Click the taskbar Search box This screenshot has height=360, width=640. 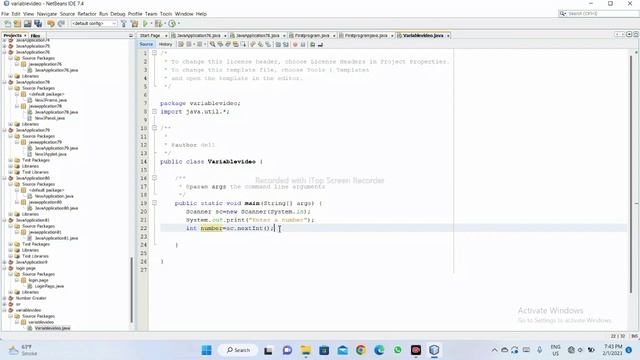238,350
